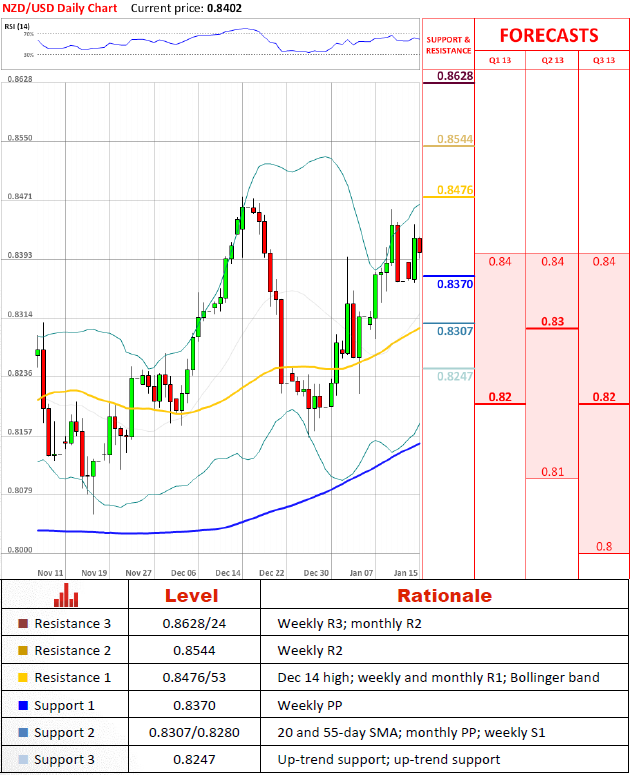
Task: Click the Resistance 3 dark red swatch
Action: (23, 623)
